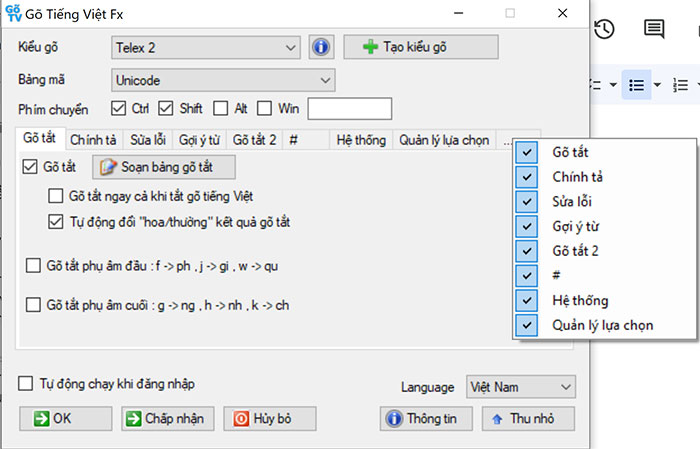Viewport: 700px width, 449px height.
Task: Click the blue info icon beside Telex 2
Action: click(321, 47)
